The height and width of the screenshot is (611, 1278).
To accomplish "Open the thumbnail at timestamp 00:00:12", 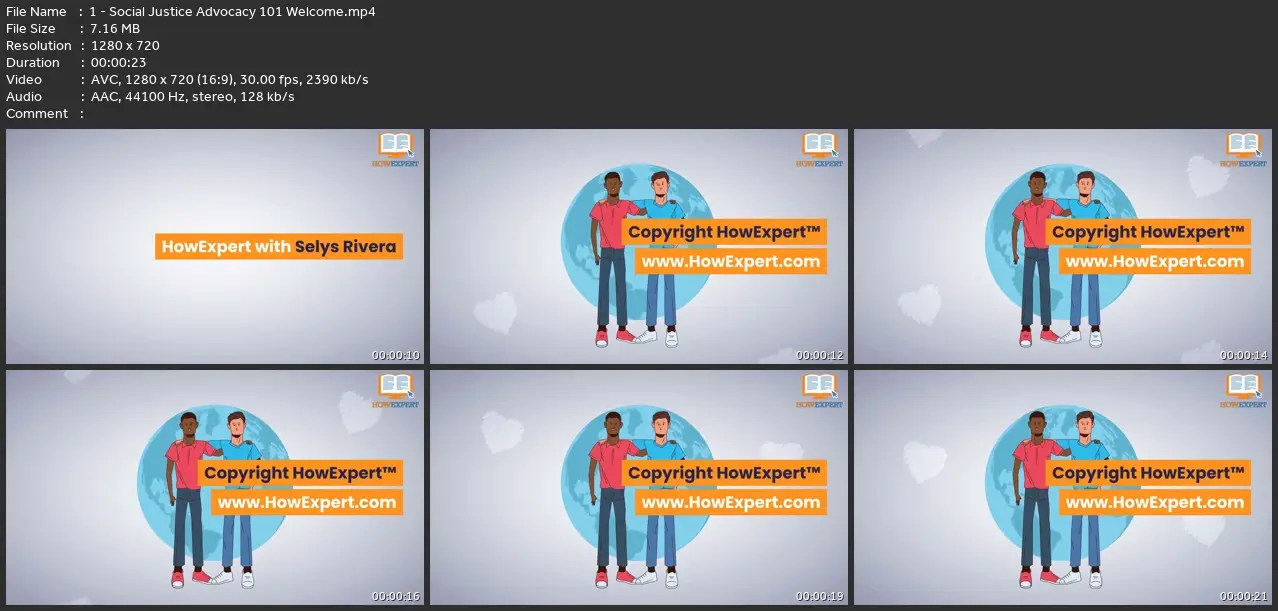I will 639,246.
